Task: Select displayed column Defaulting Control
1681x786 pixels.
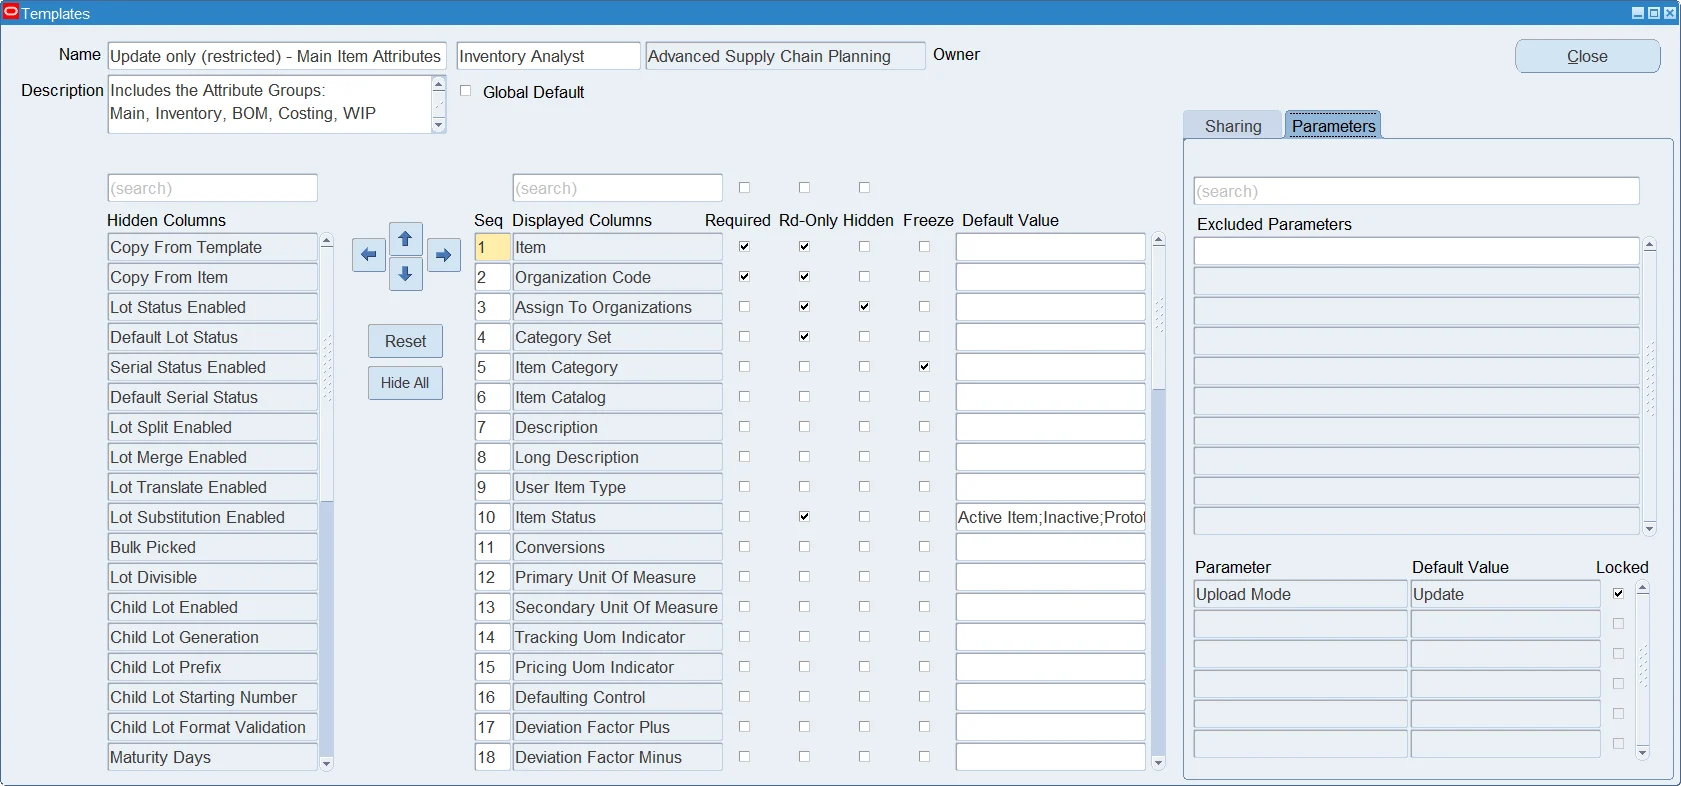Action: (x=617, y=697)
